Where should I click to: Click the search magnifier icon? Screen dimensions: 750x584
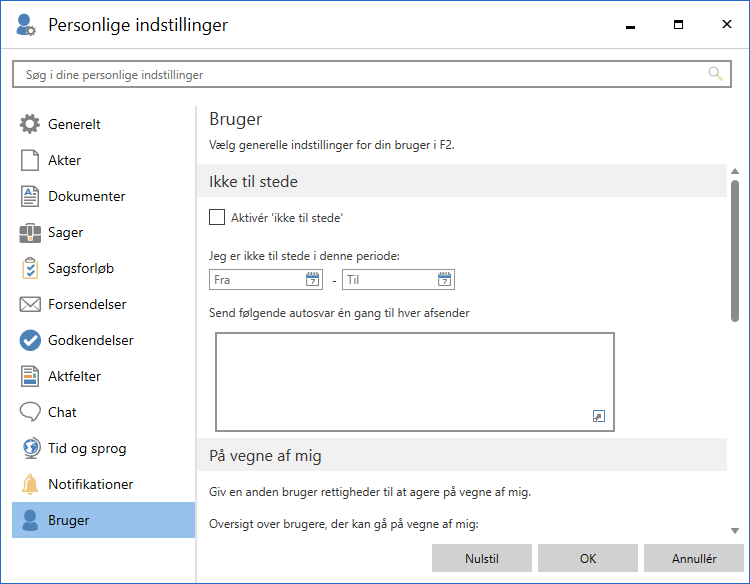click(715, 74)
